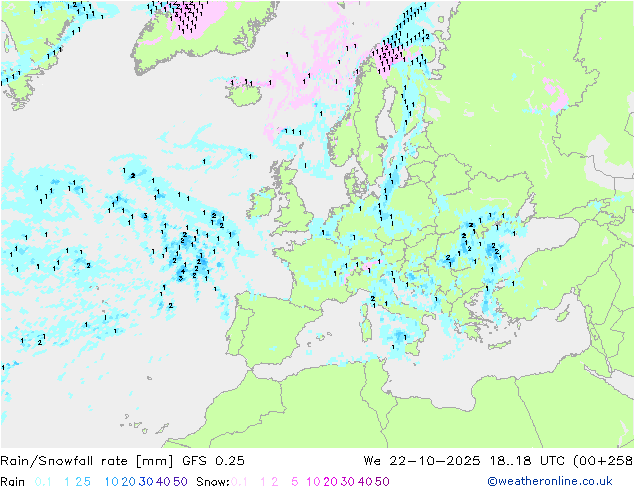Select the 'Rain/Snowfall rate [mm]' title text
The width and height of the screenshot is (634, 490).
pos(87,461)
